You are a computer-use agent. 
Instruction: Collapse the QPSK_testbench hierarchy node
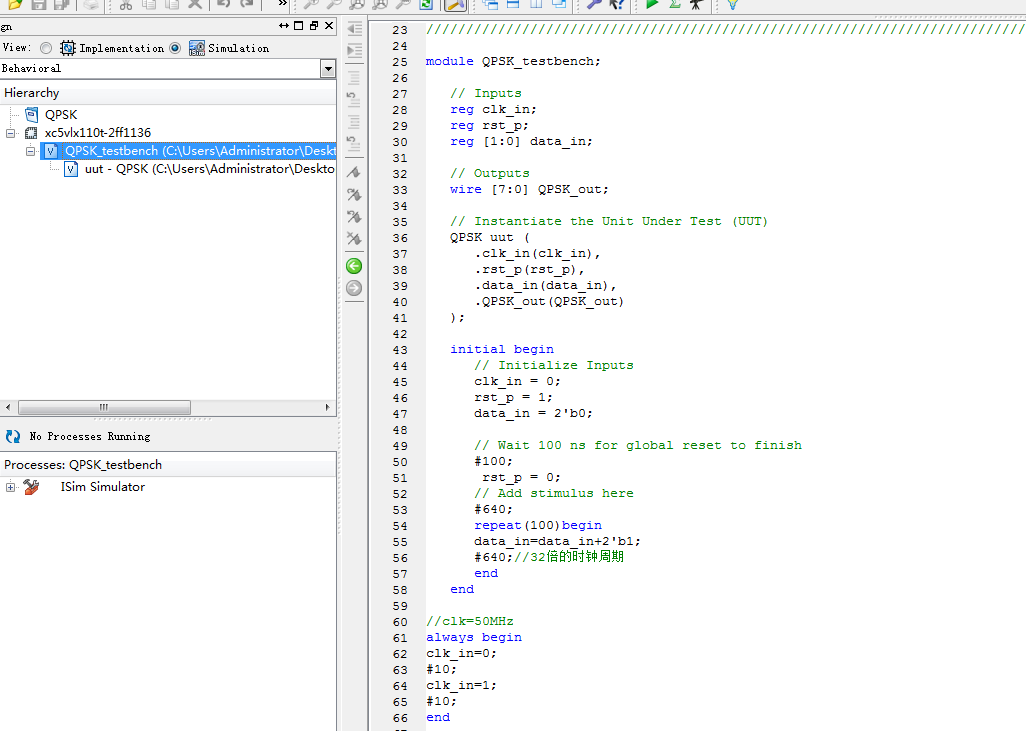coord(31,151)
